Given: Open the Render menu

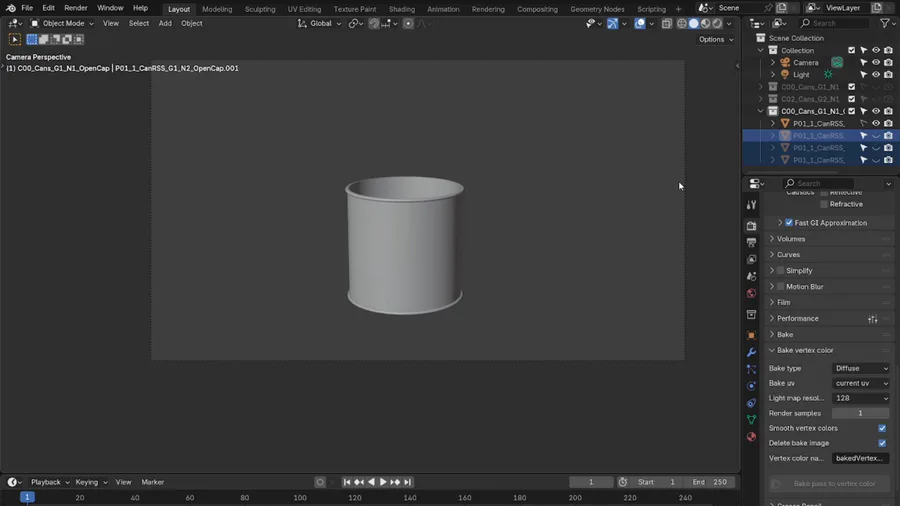Looking at the screenshot, I should click(76, 8).
